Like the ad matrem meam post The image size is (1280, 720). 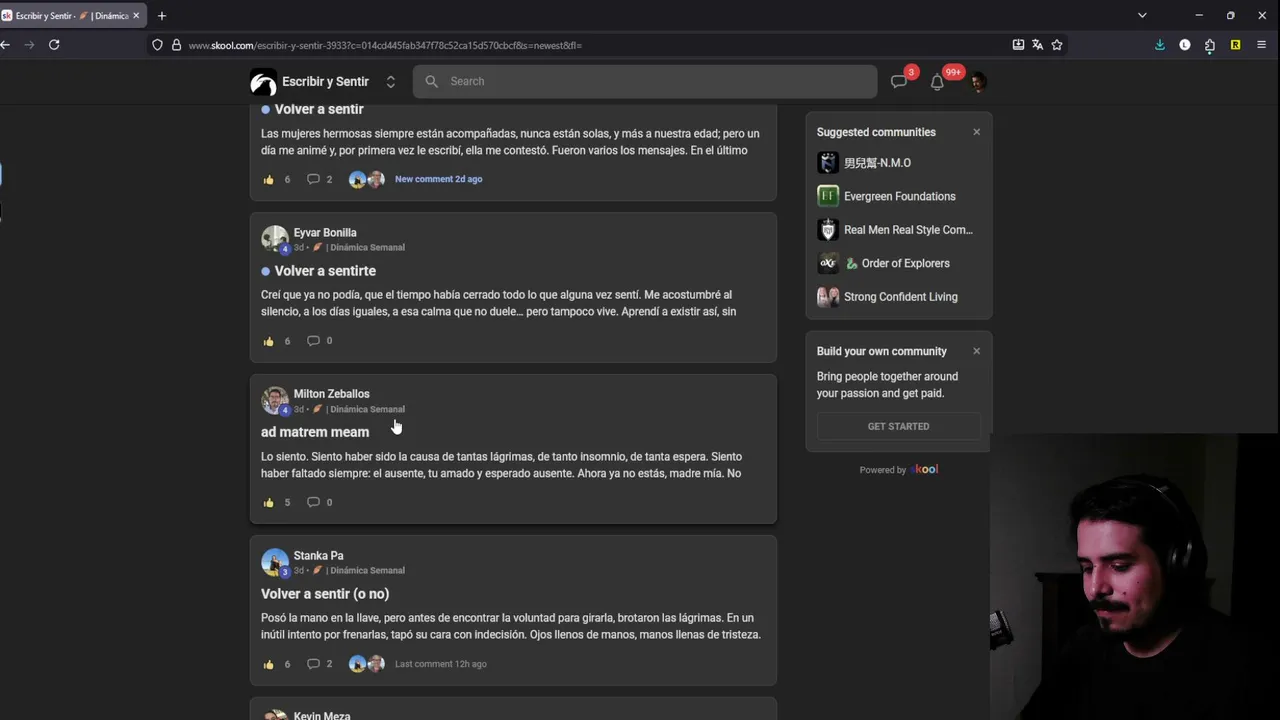point(268,502)
